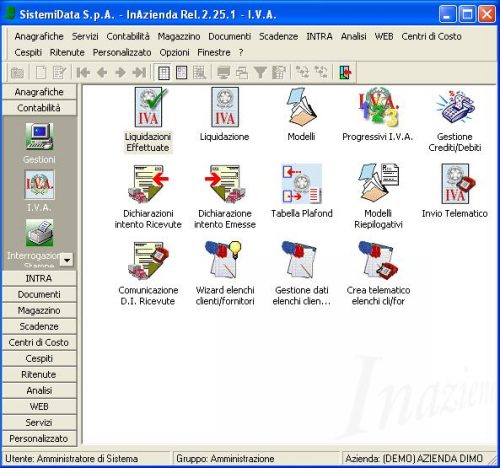Open the ? help menu
The width and height of the screenshot is (500, 468).
tap(241, 52)
